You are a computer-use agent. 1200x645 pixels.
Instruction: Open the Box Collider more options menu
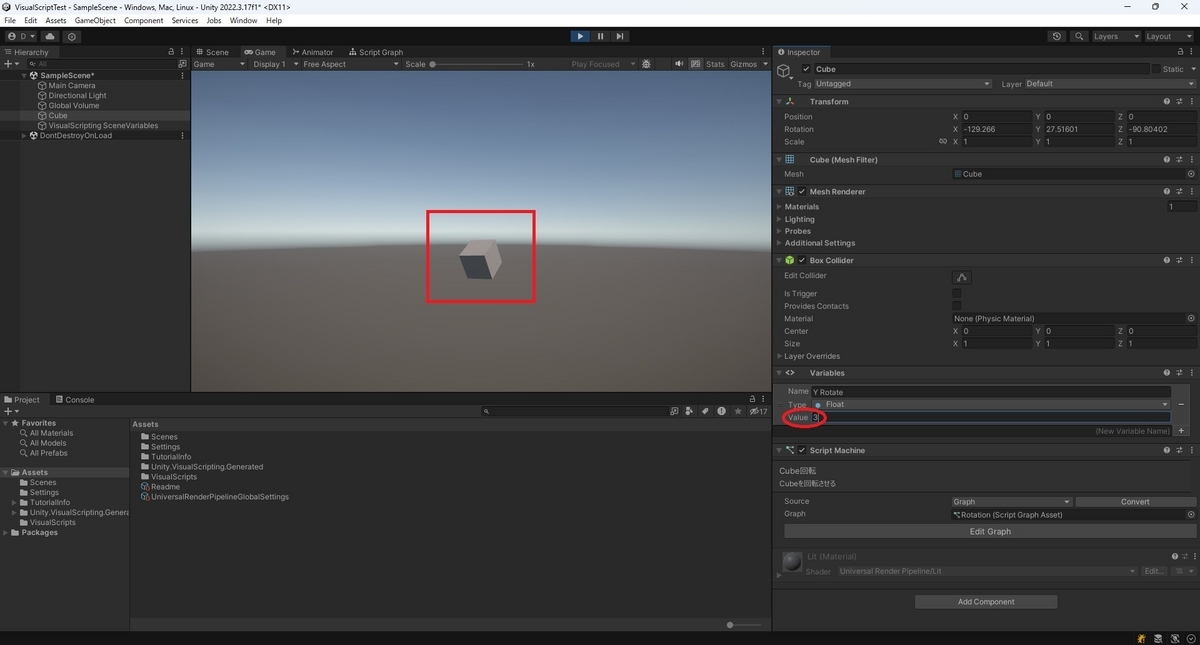[1191, 260]
